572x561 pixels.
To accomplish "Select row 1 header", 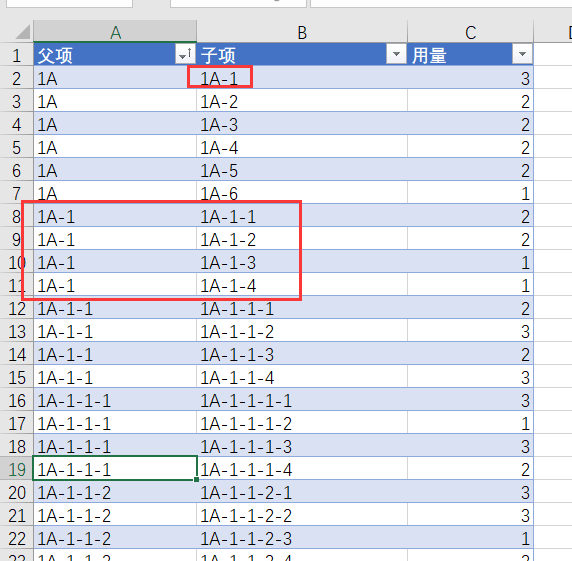I will (x=16, y=55).
